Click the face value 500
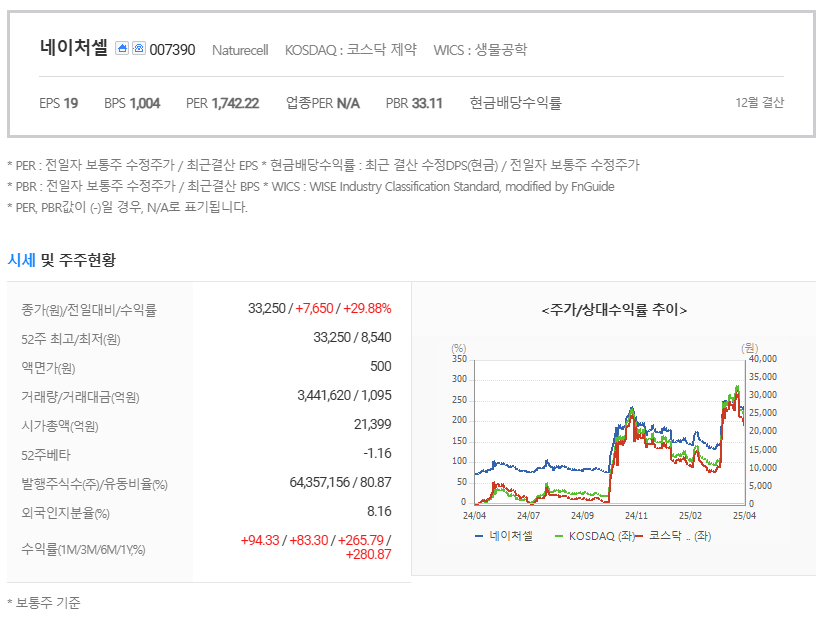The image size is (825, 620). 380,366
